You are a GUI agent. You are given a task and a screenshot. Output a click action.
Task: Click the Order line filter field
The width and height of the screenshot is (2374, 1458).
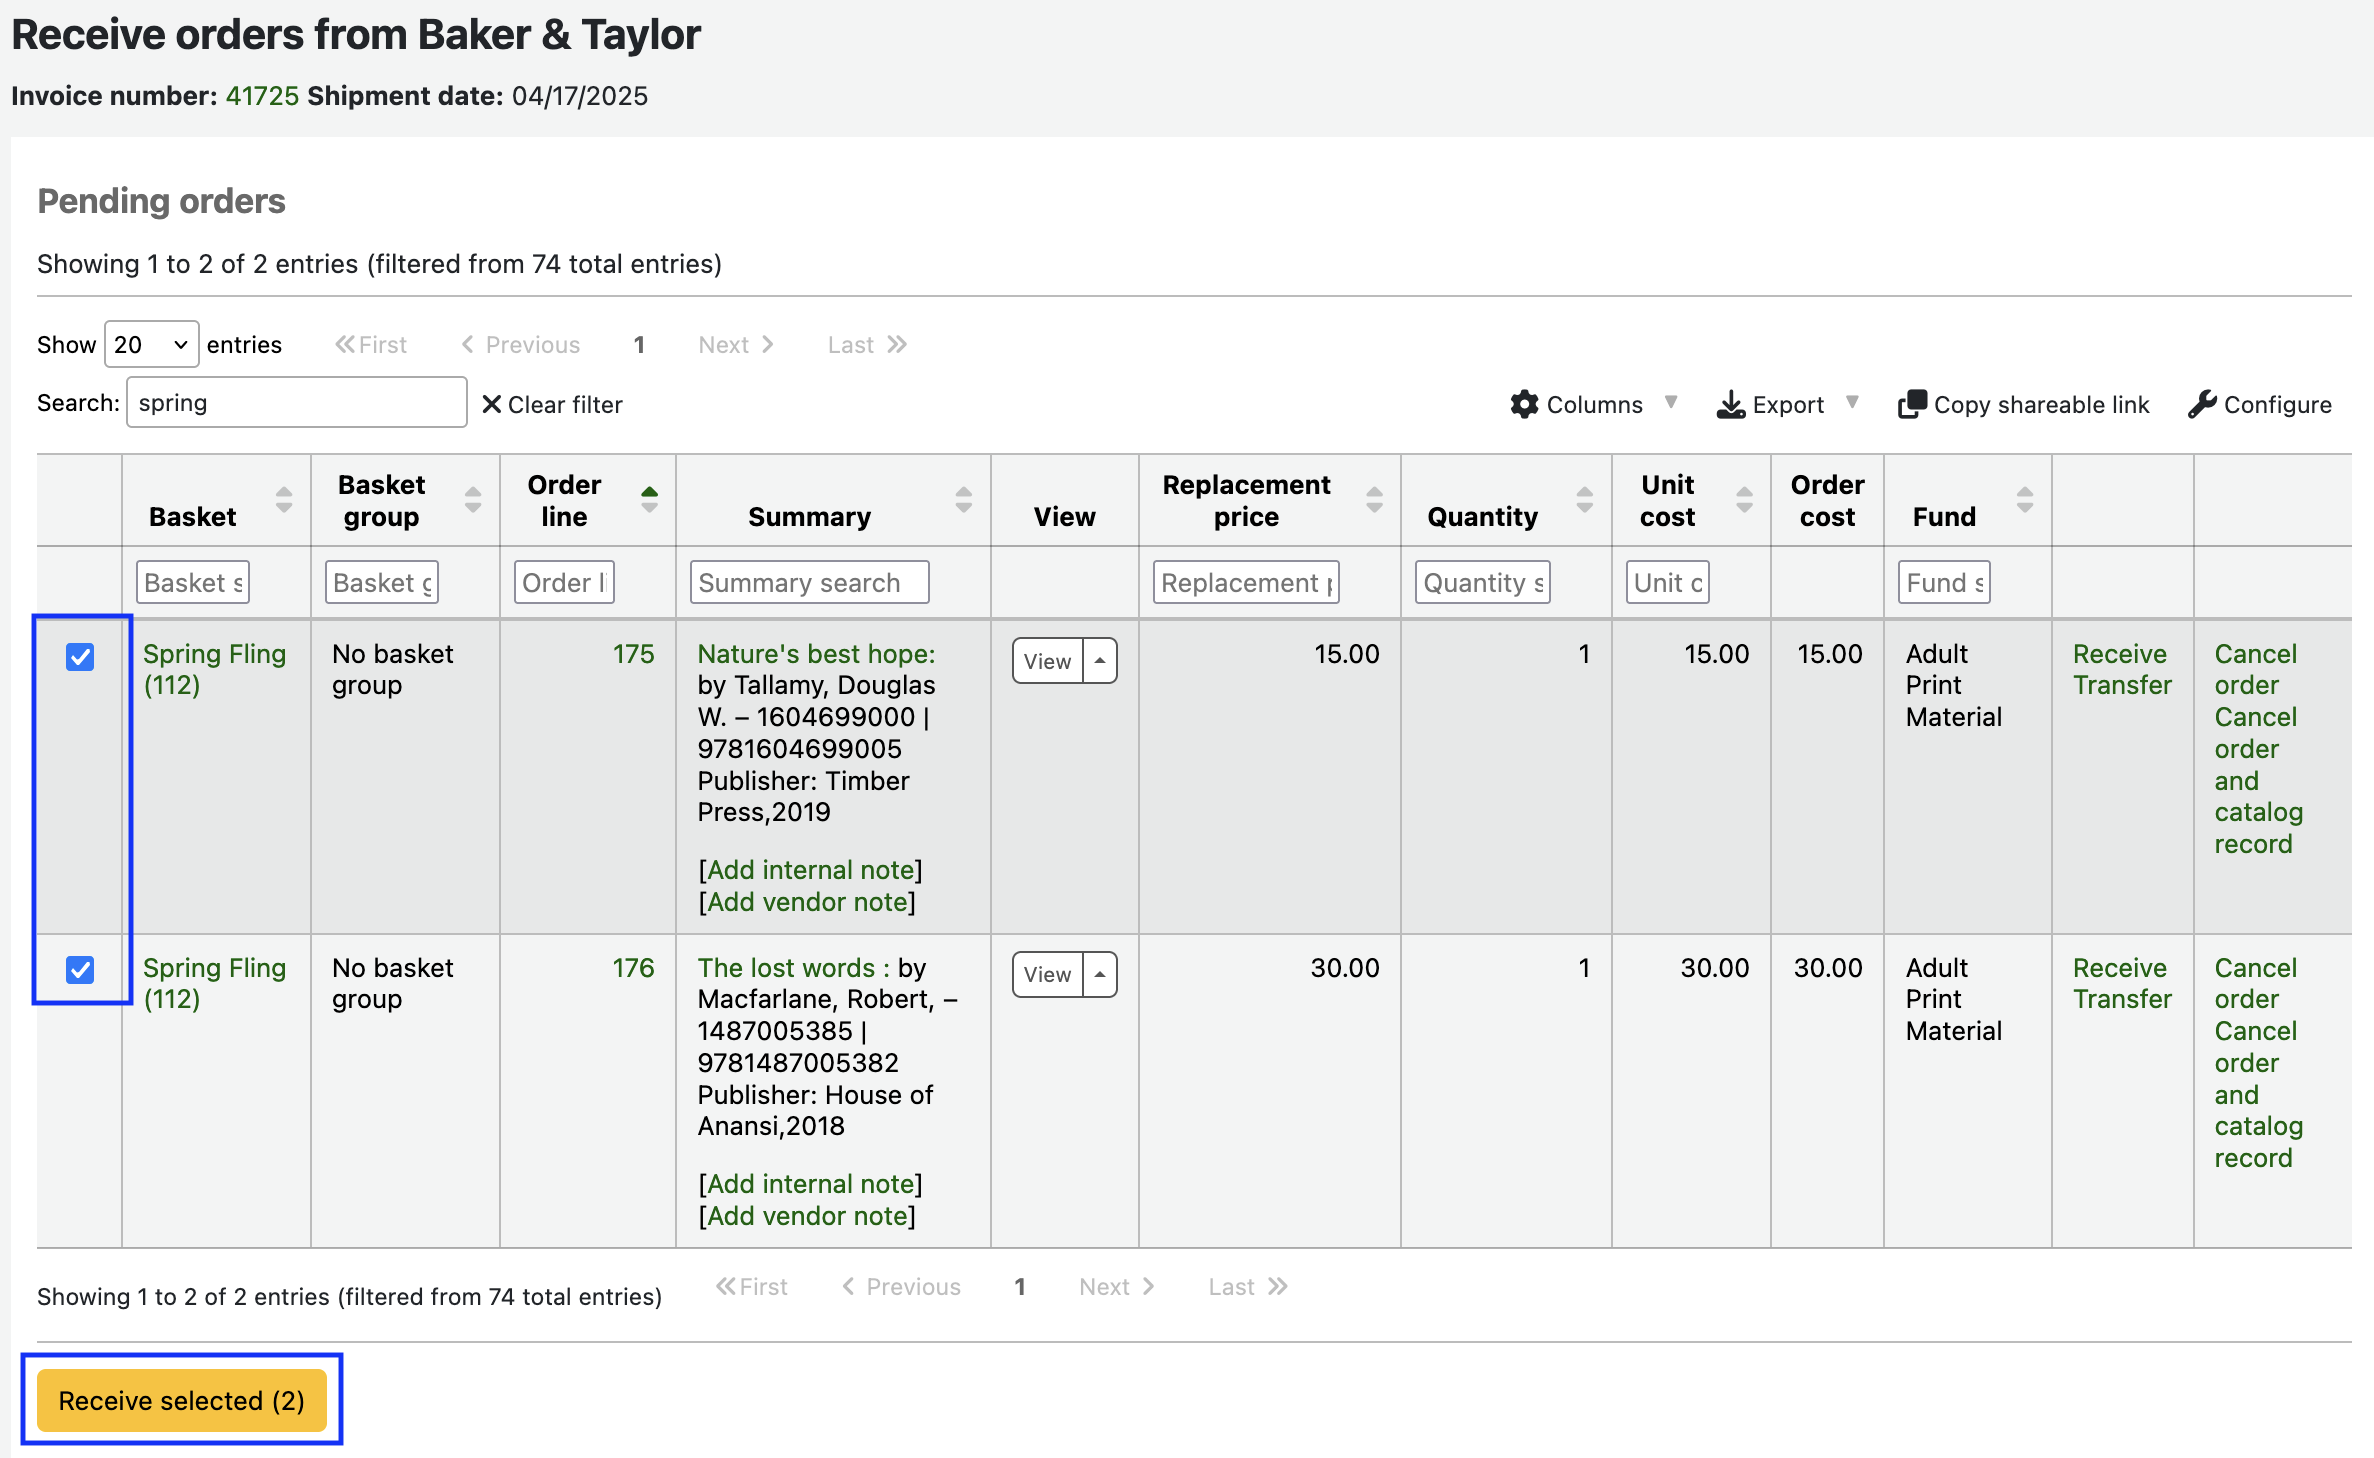tap(564, 582)
